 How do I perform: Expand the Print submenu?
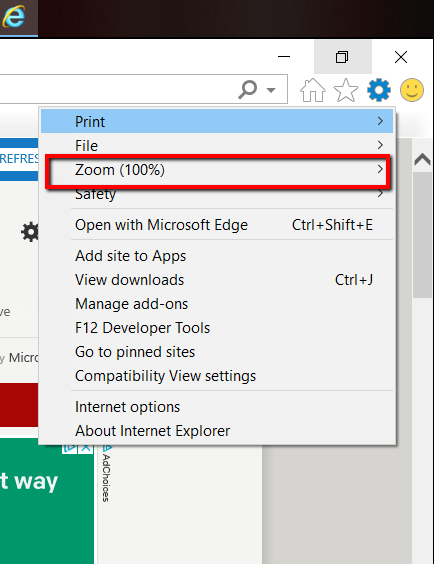217,122
